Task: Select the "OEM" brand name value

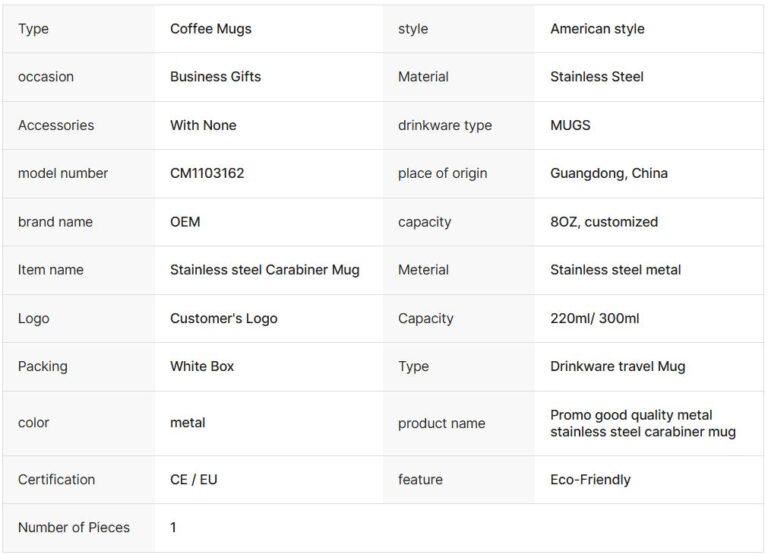Action: tap(185, 222)
